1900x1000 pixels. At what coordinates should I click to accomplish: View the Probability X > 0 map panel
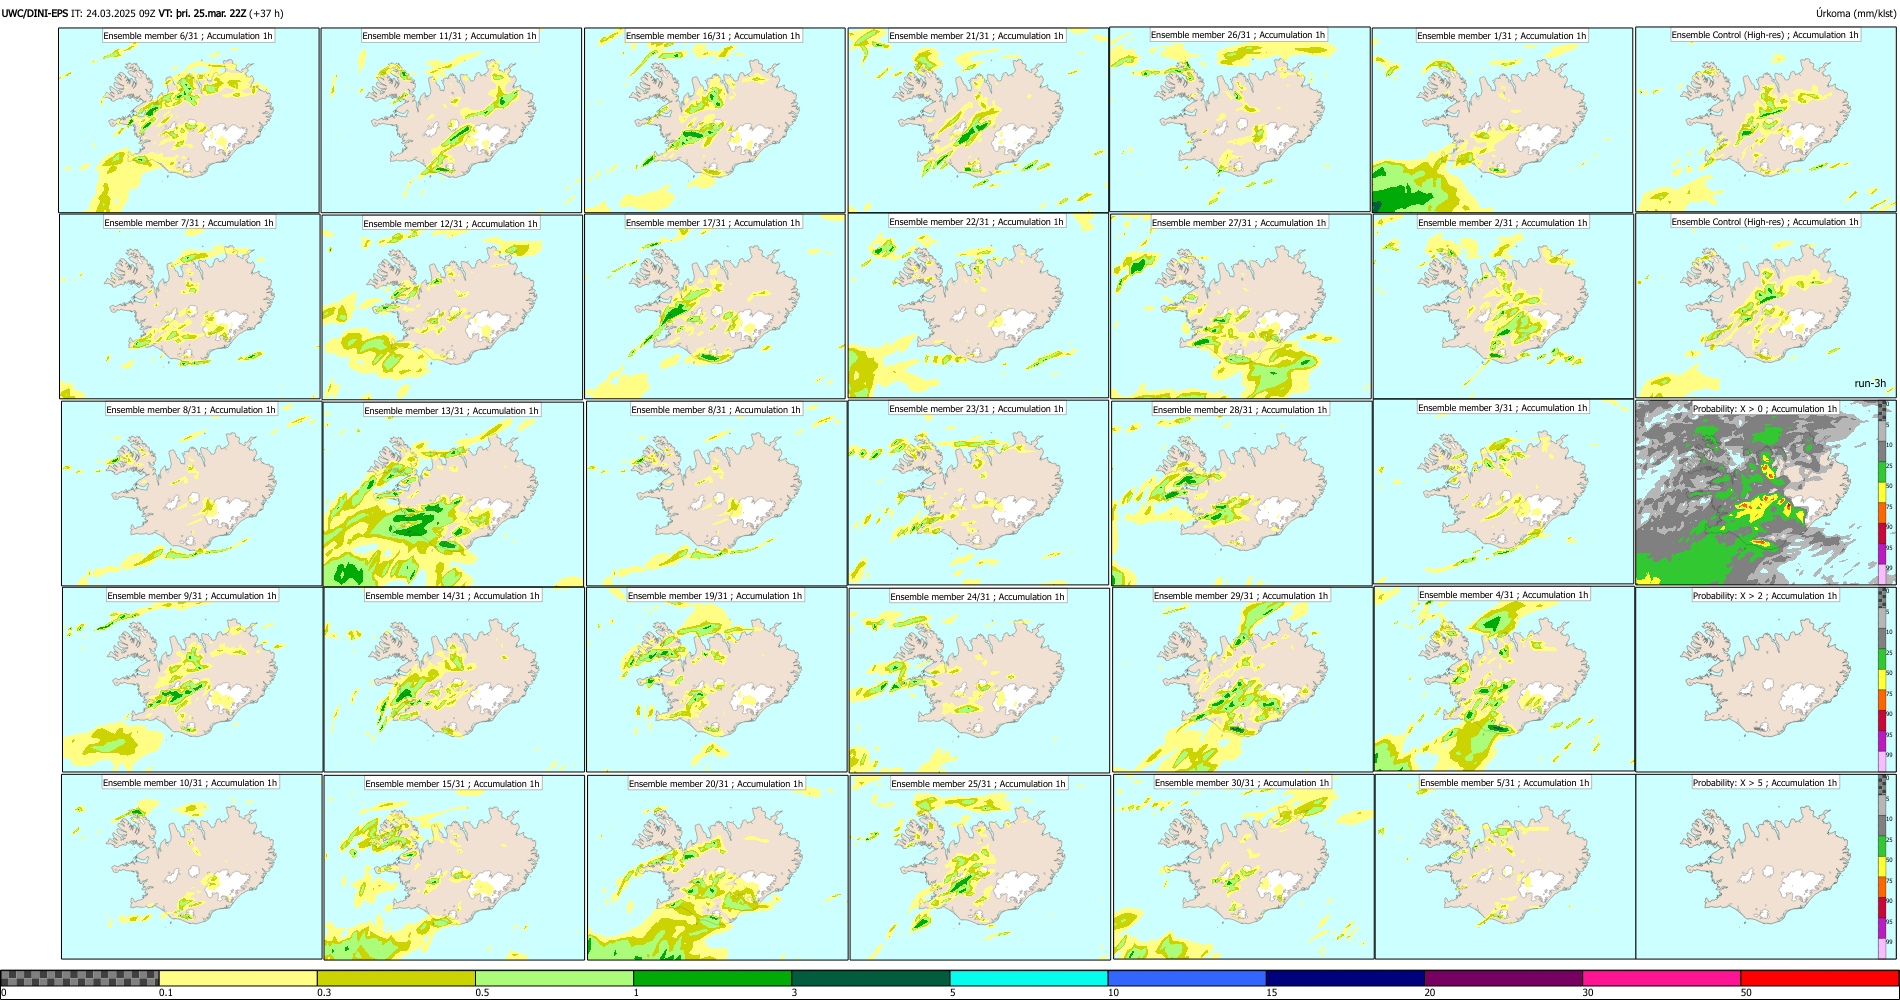coord(1766,493)
